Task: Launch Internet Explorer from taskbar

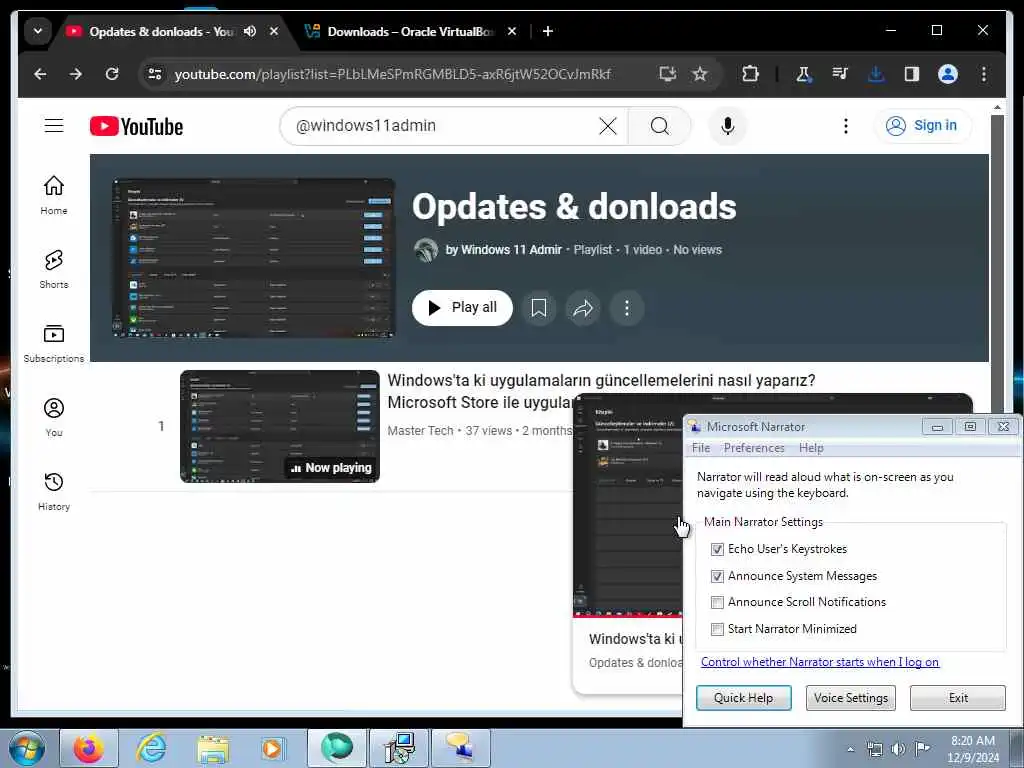Action: (150, 748)
